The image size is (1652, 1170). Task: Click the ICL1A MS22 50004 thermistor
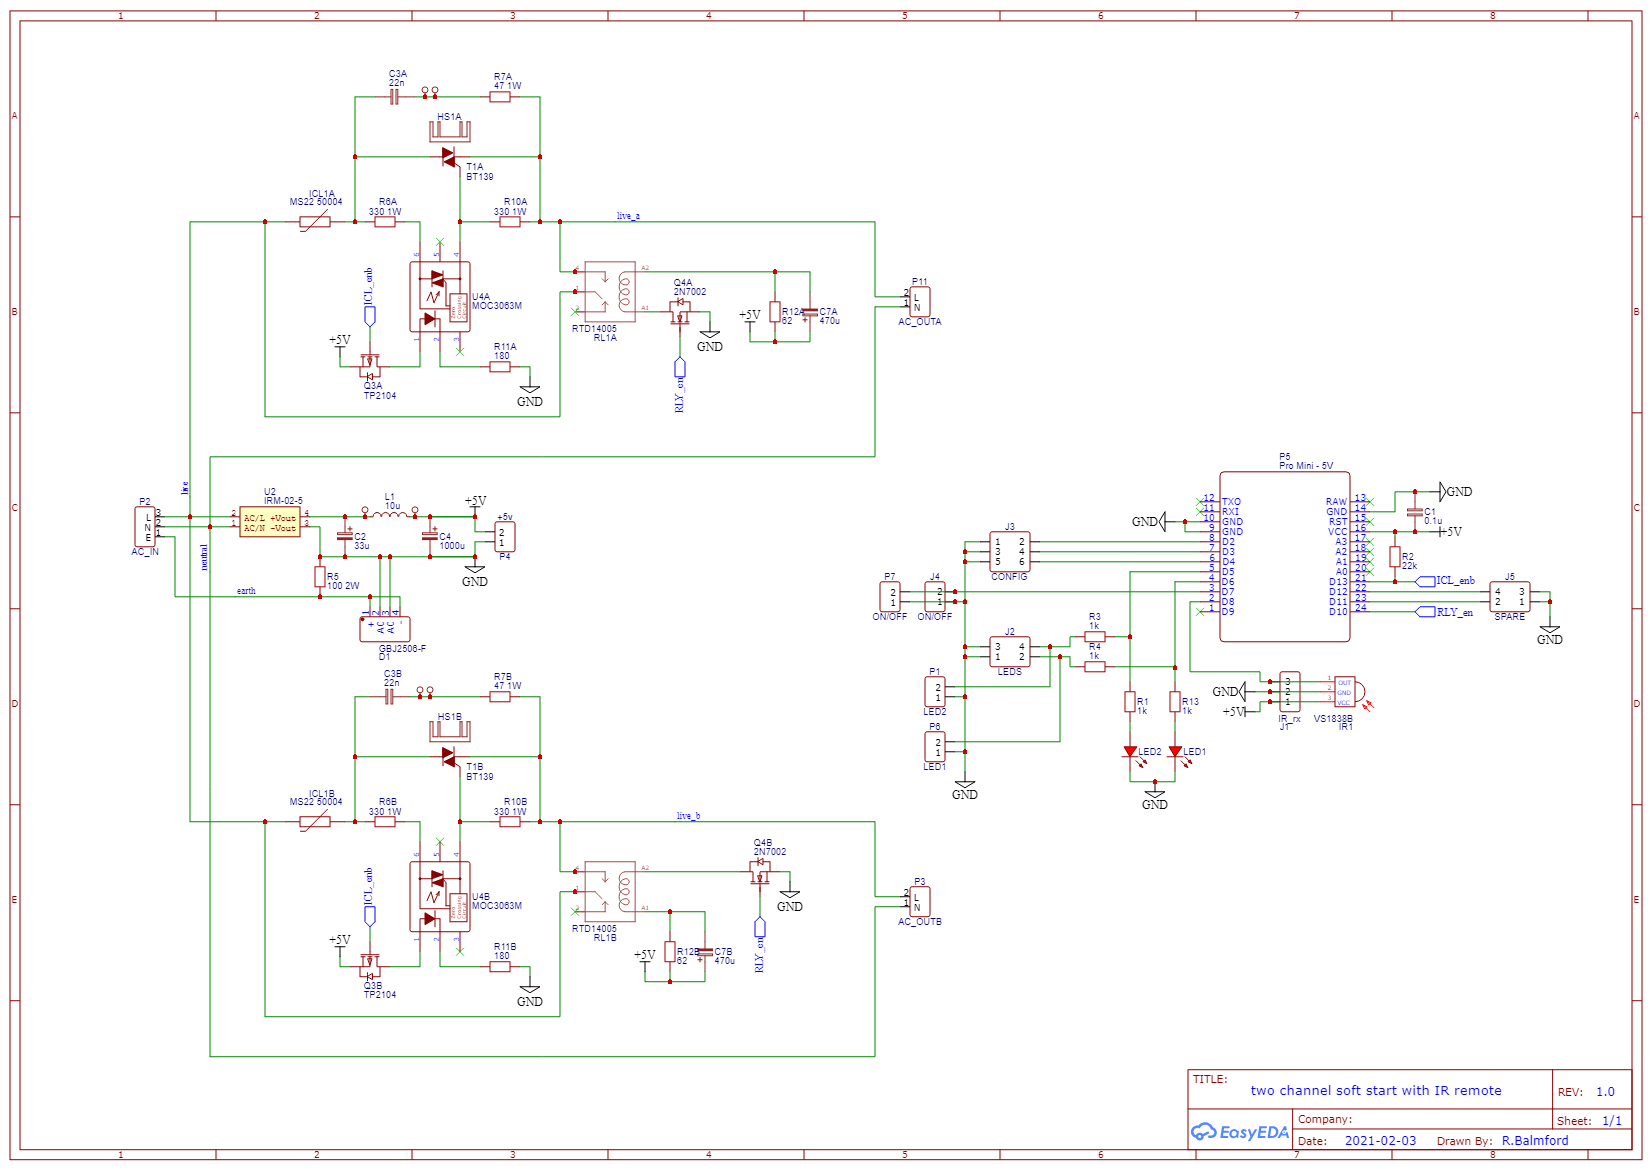[315, 222]
